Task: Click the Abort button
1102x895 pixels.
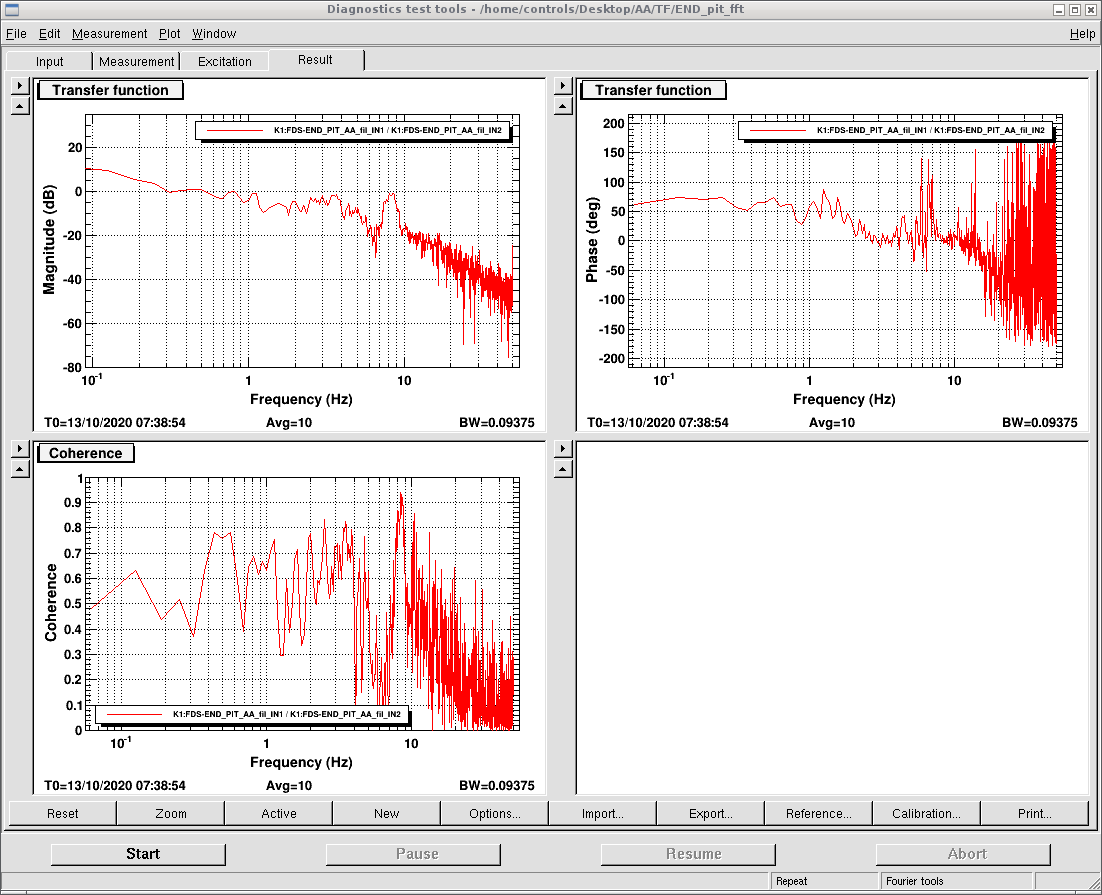Action: click(x=963, y=854)
